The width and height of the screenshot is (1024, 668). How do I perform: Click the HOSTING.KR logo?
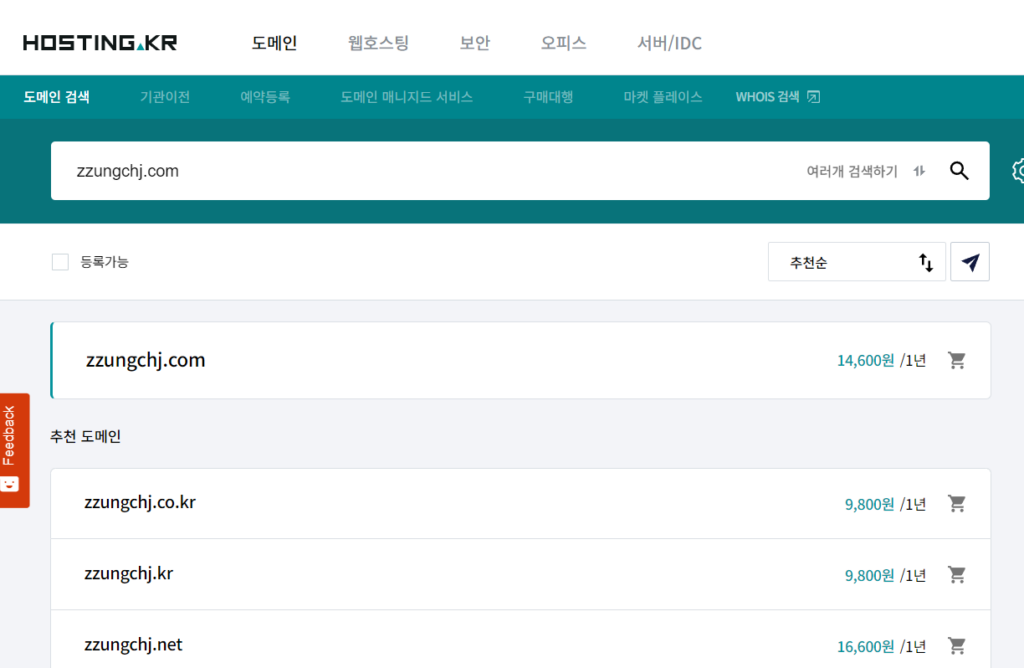point(100,43)
